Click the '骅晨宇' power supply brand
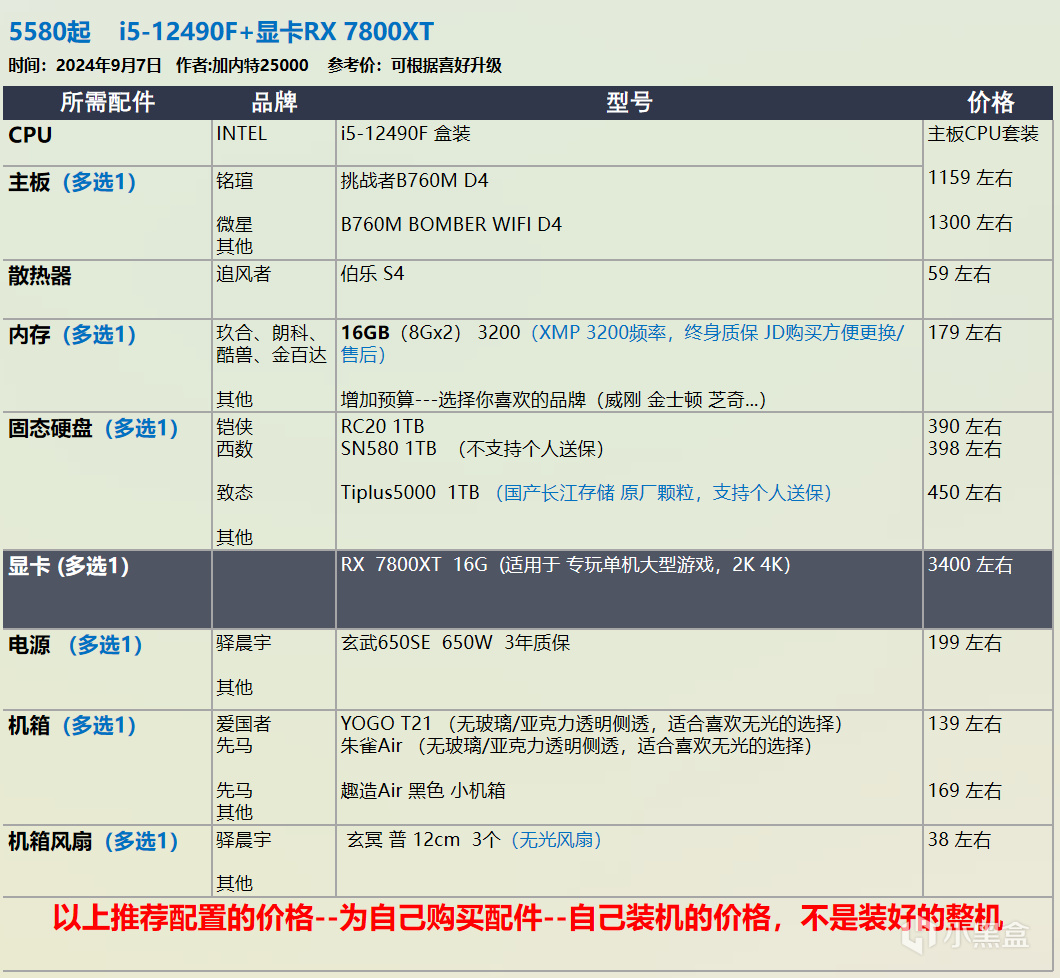 click(244, 643)
